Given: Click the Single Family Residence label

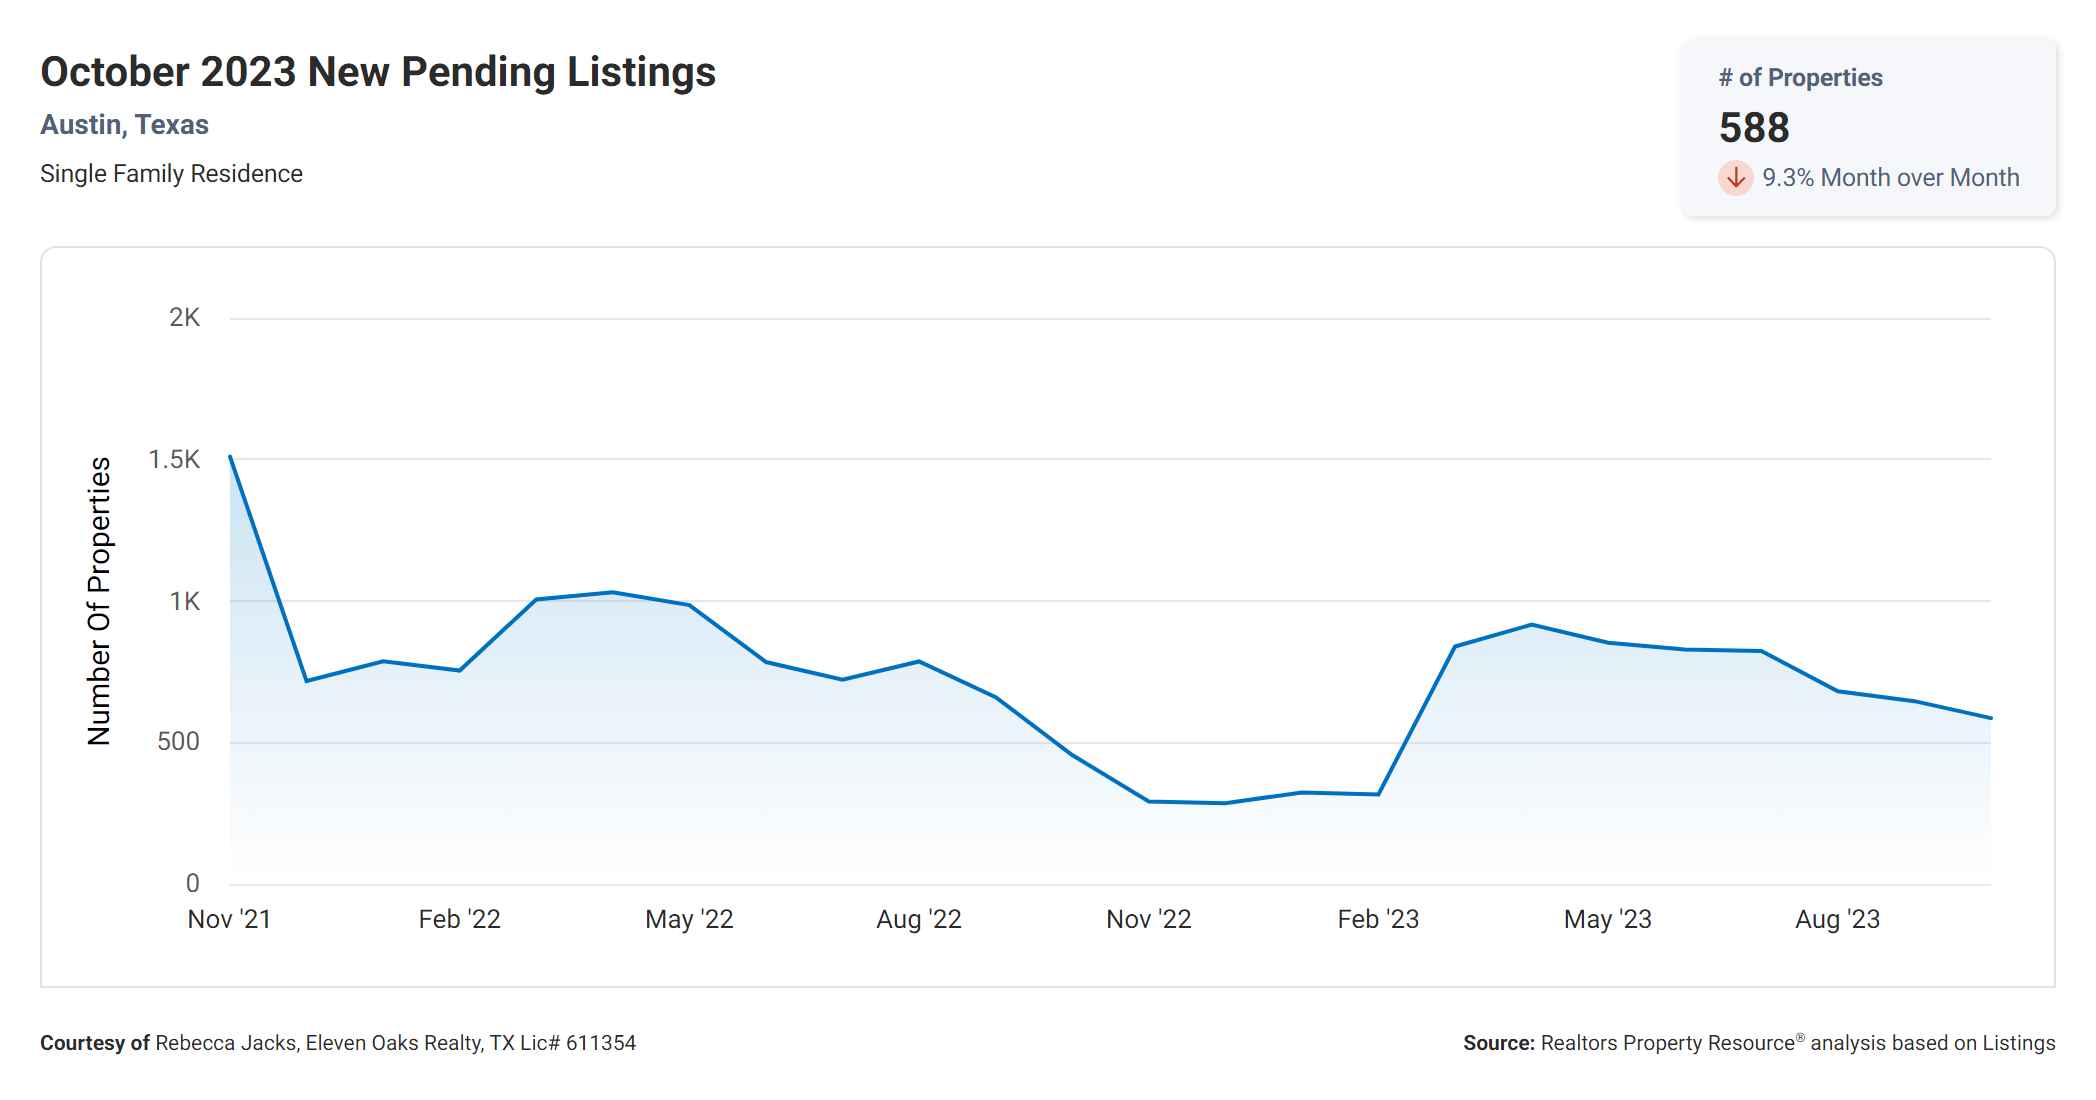Looking at the screenshot, I should point(171,174).
